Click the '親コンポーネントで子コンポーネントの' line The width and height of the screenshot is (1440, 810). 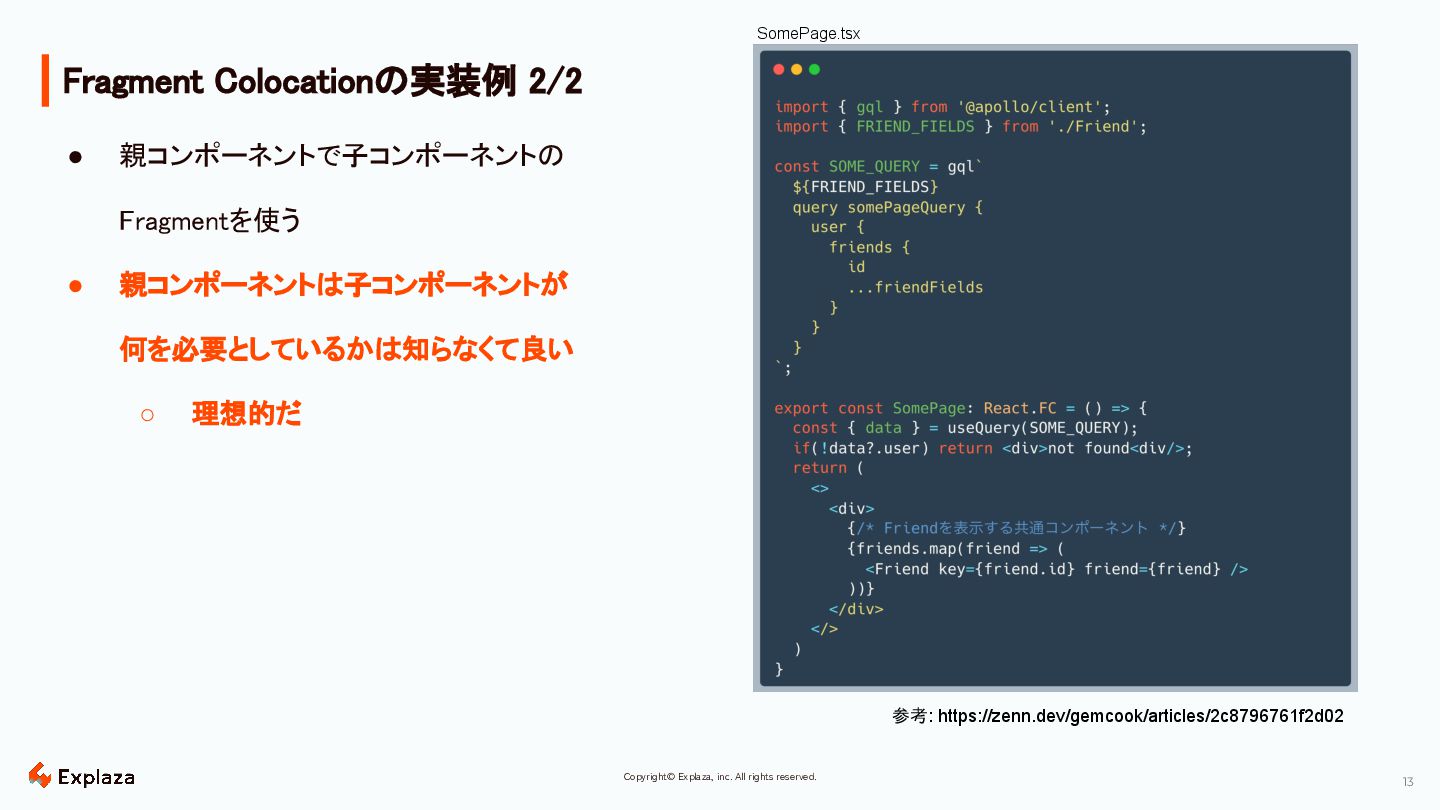[x=341, y=156]
